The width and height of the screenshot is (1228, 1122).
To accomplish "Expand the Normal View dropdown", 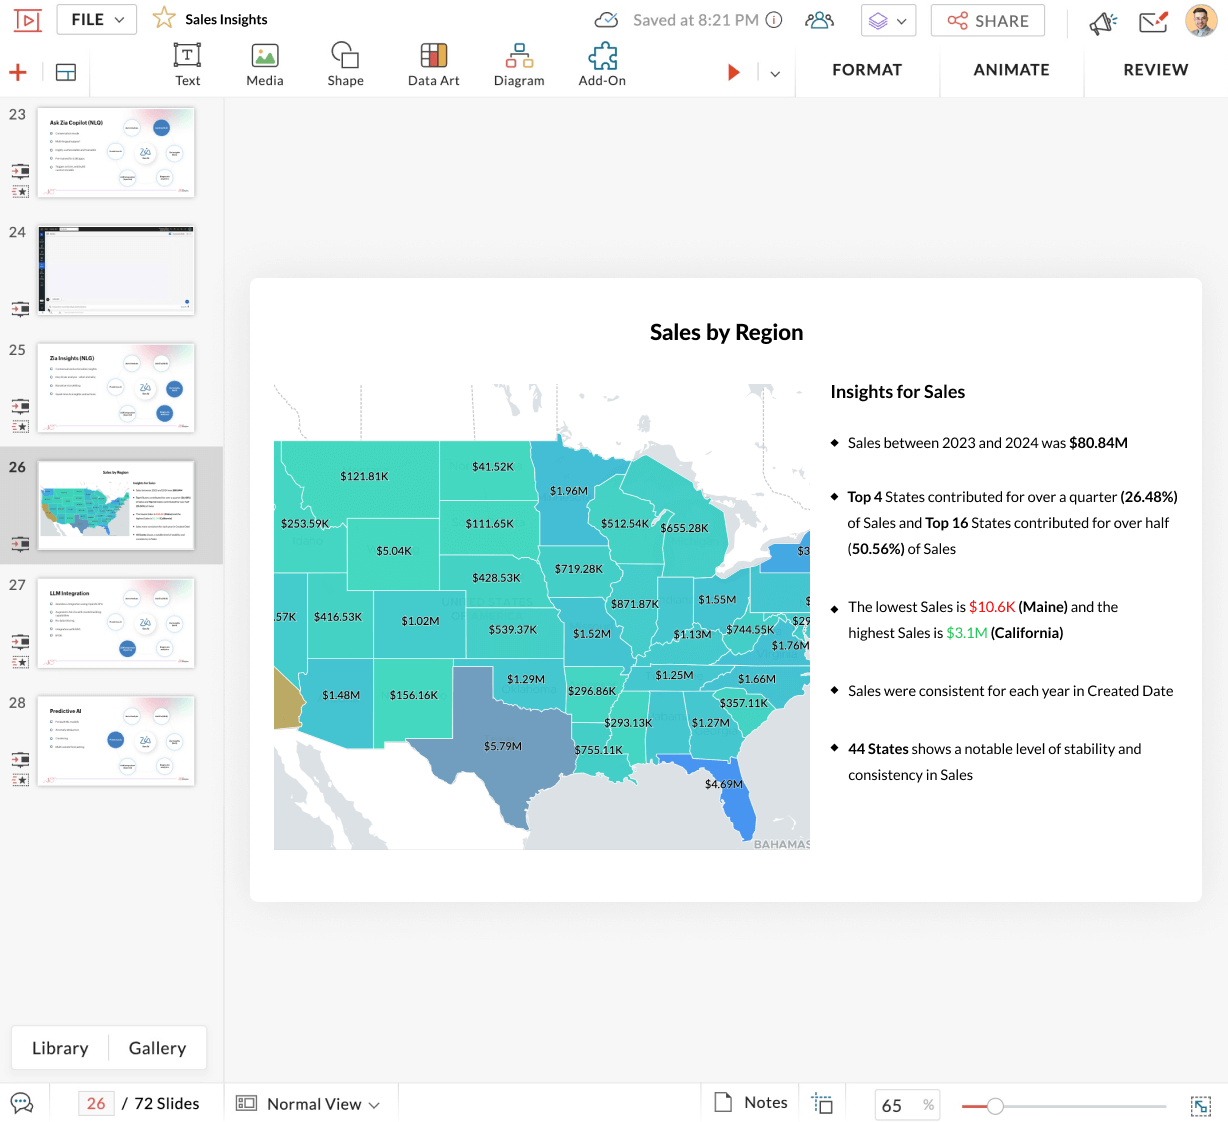I will coord(309,1104).
